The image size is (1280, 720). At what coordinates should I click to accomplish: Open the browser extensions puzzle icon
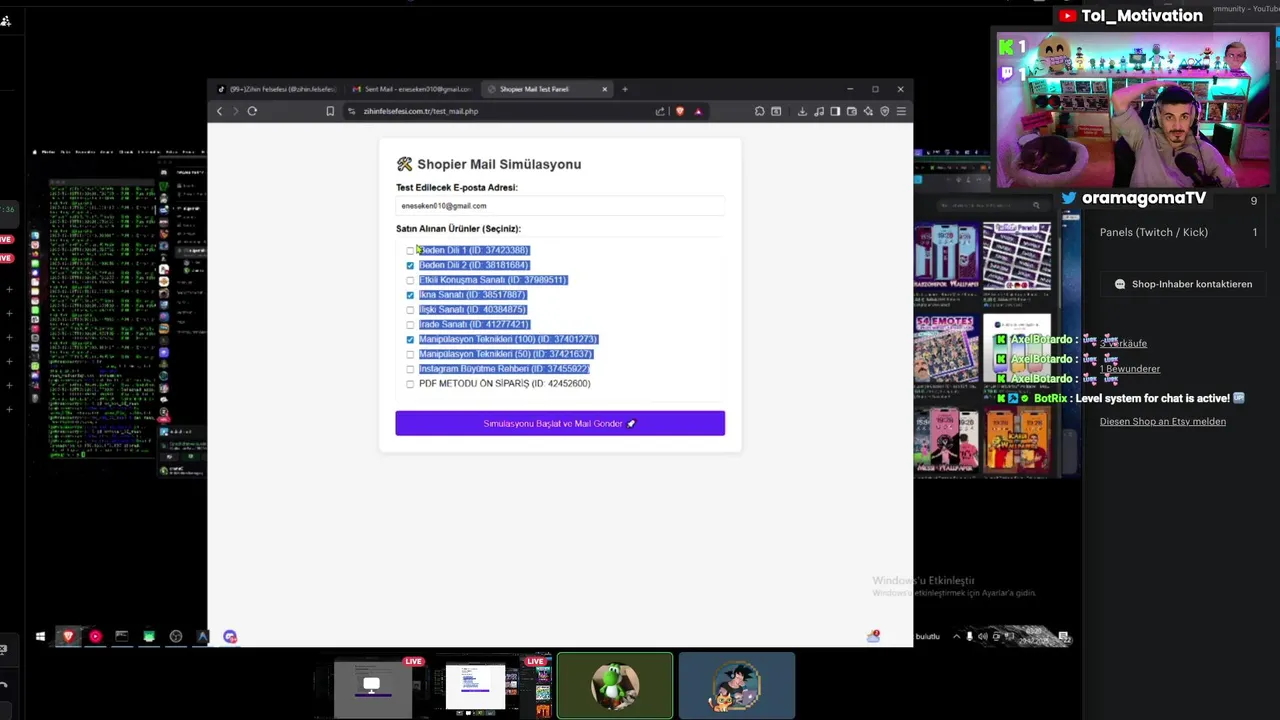tap(760, 111)
